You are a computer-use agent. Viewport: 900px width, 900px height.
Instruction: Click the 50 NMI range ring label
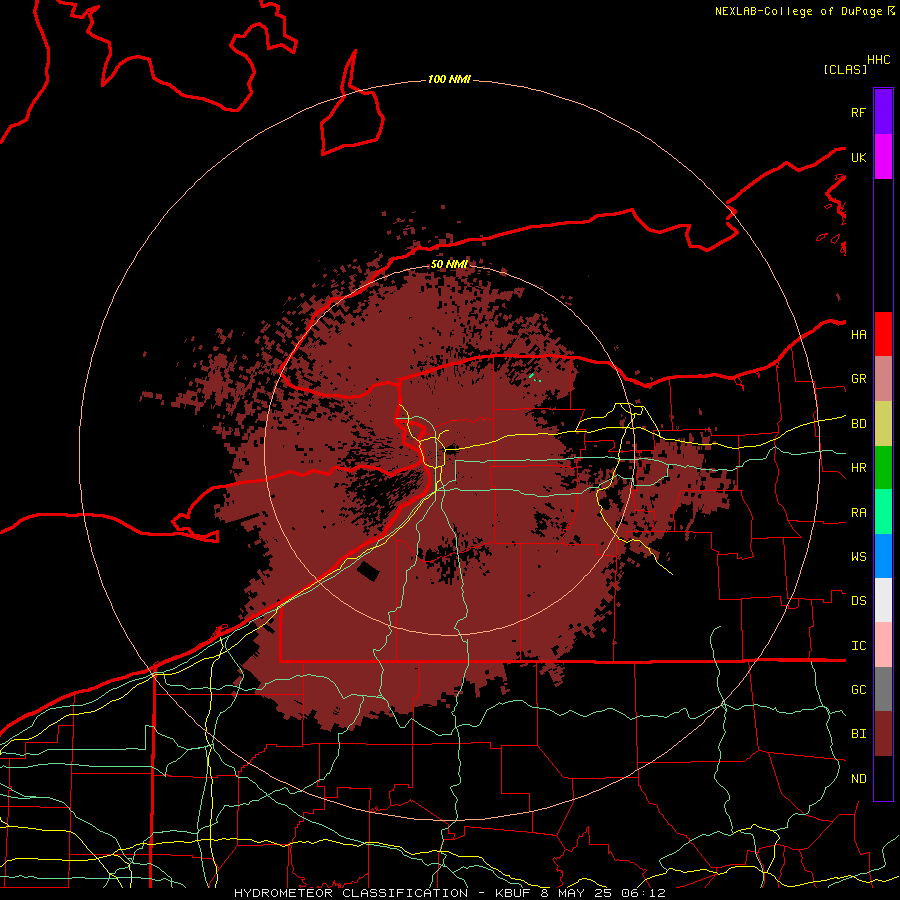(449, 264)
